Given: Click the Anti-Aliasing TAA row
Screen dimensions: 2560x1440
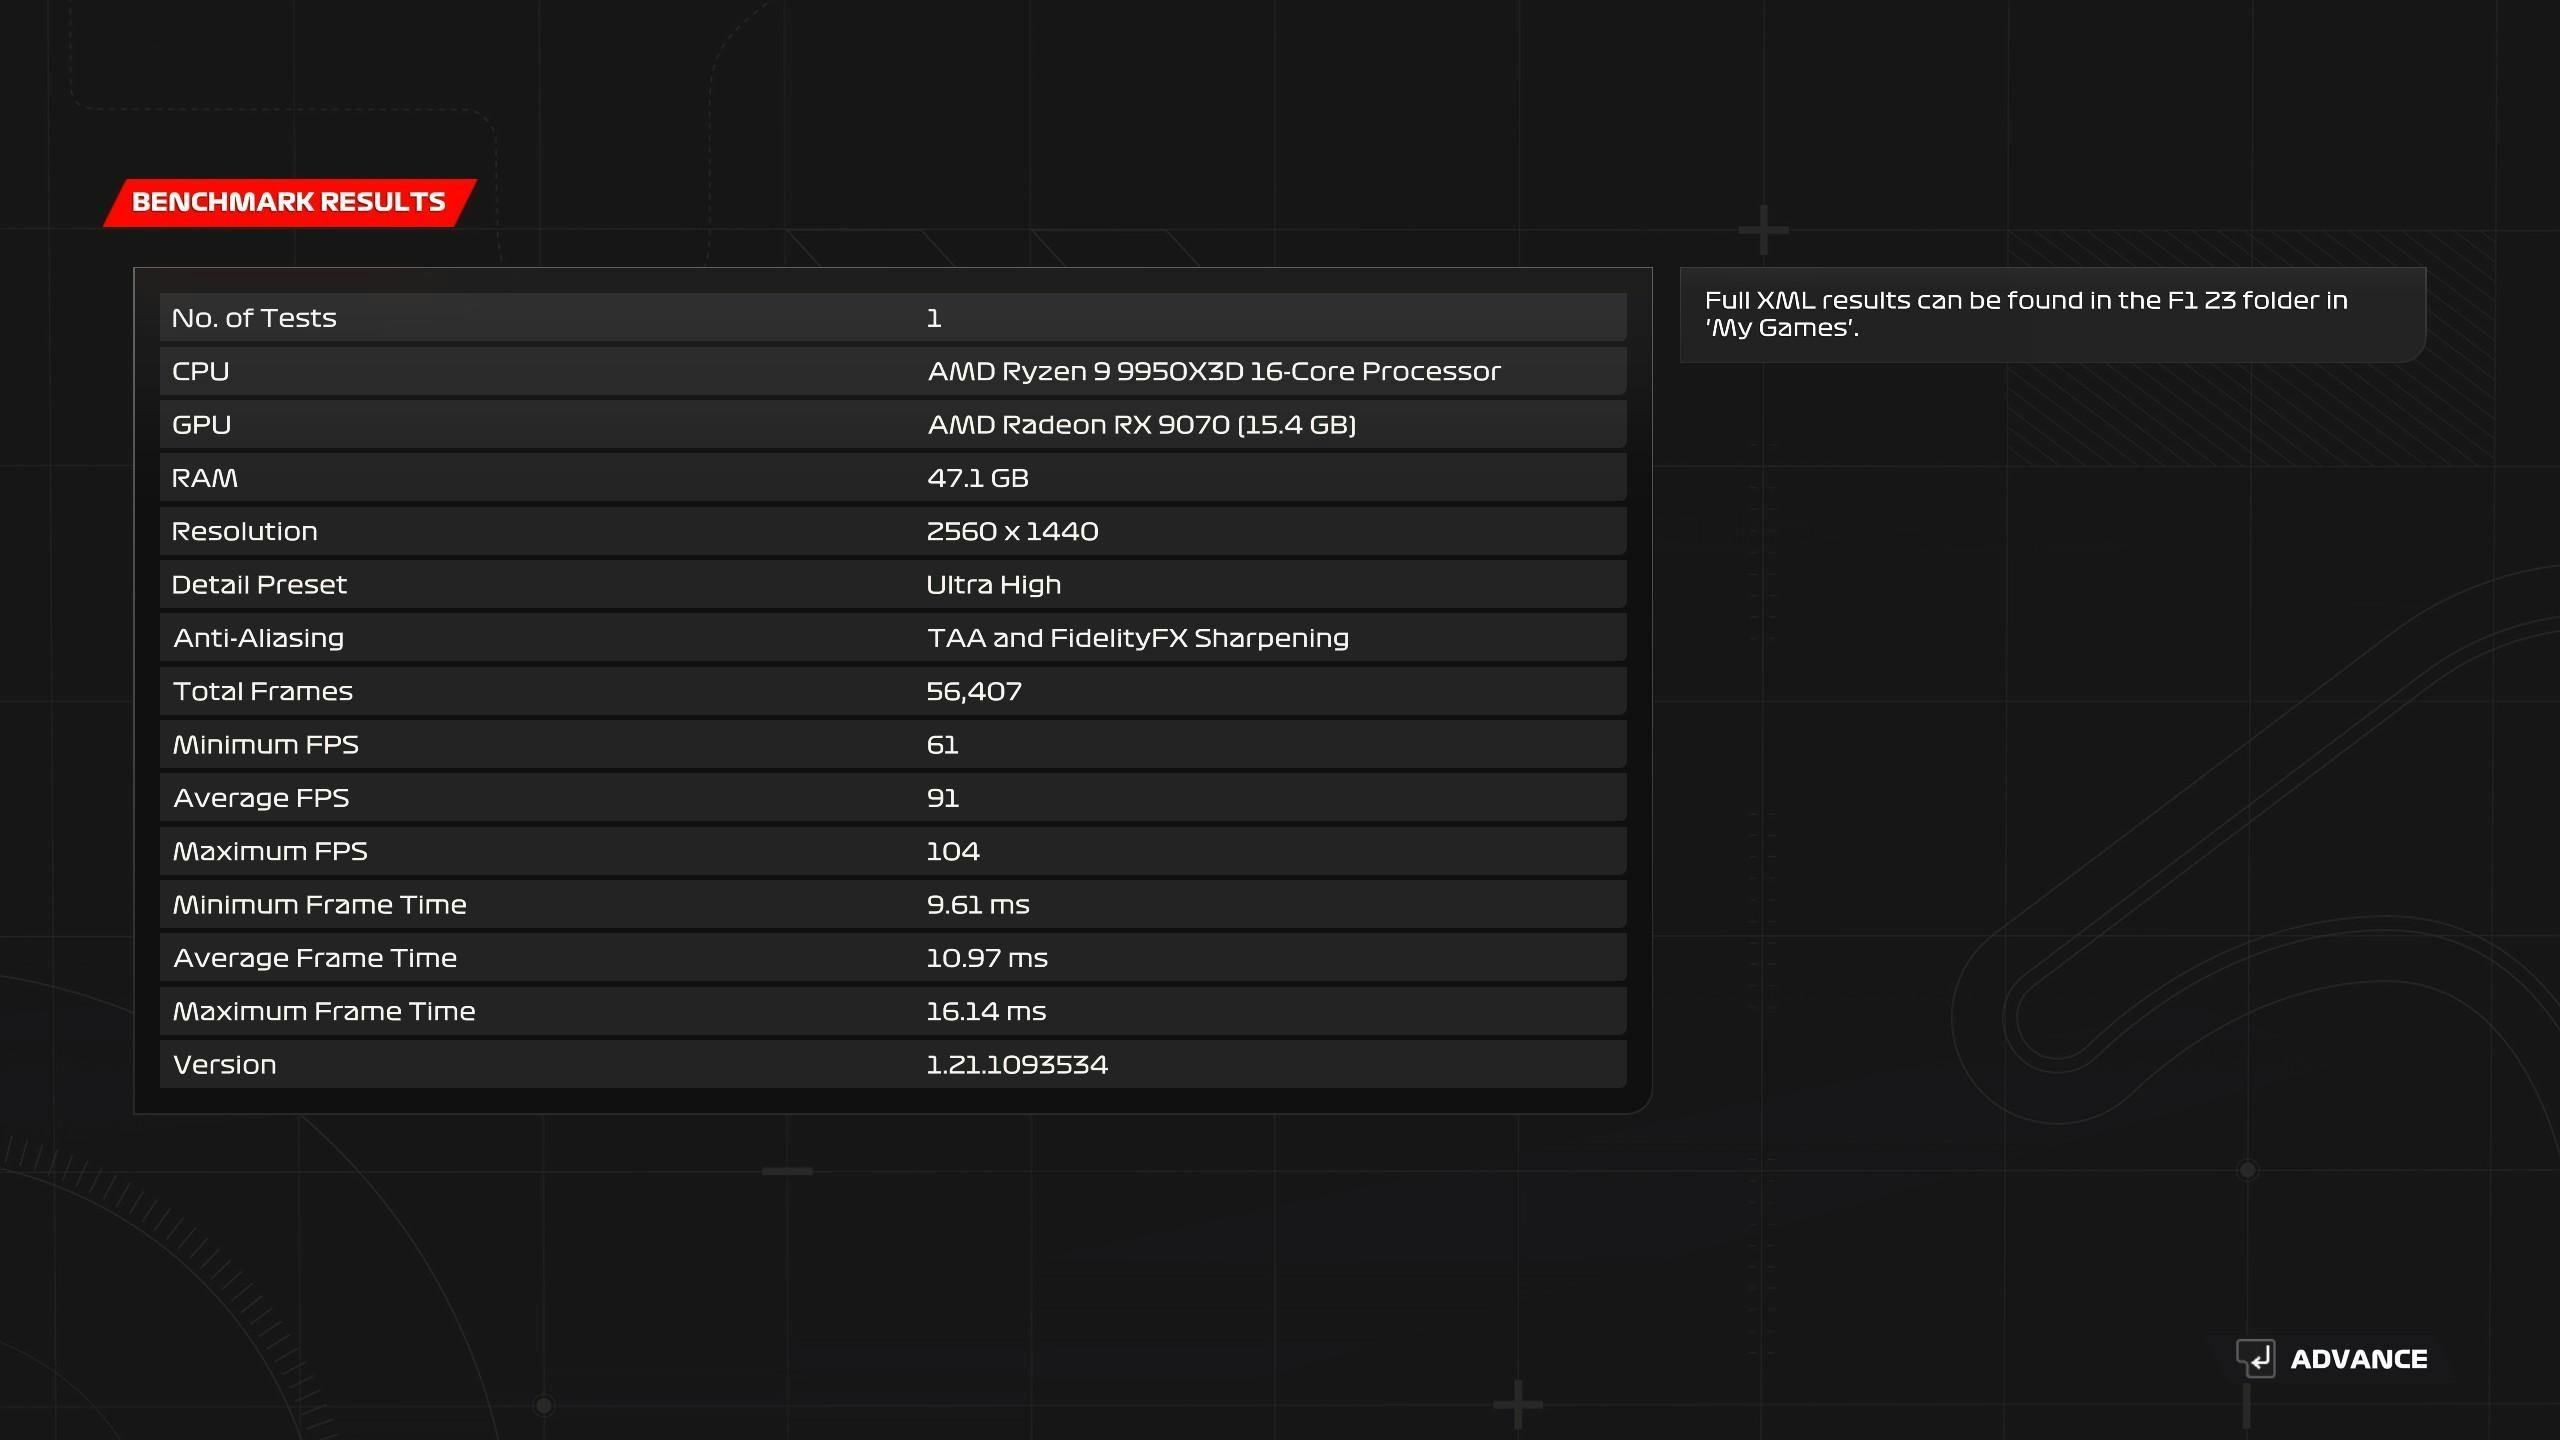Looking at the screenshot, I should click(x=892, y=638).
